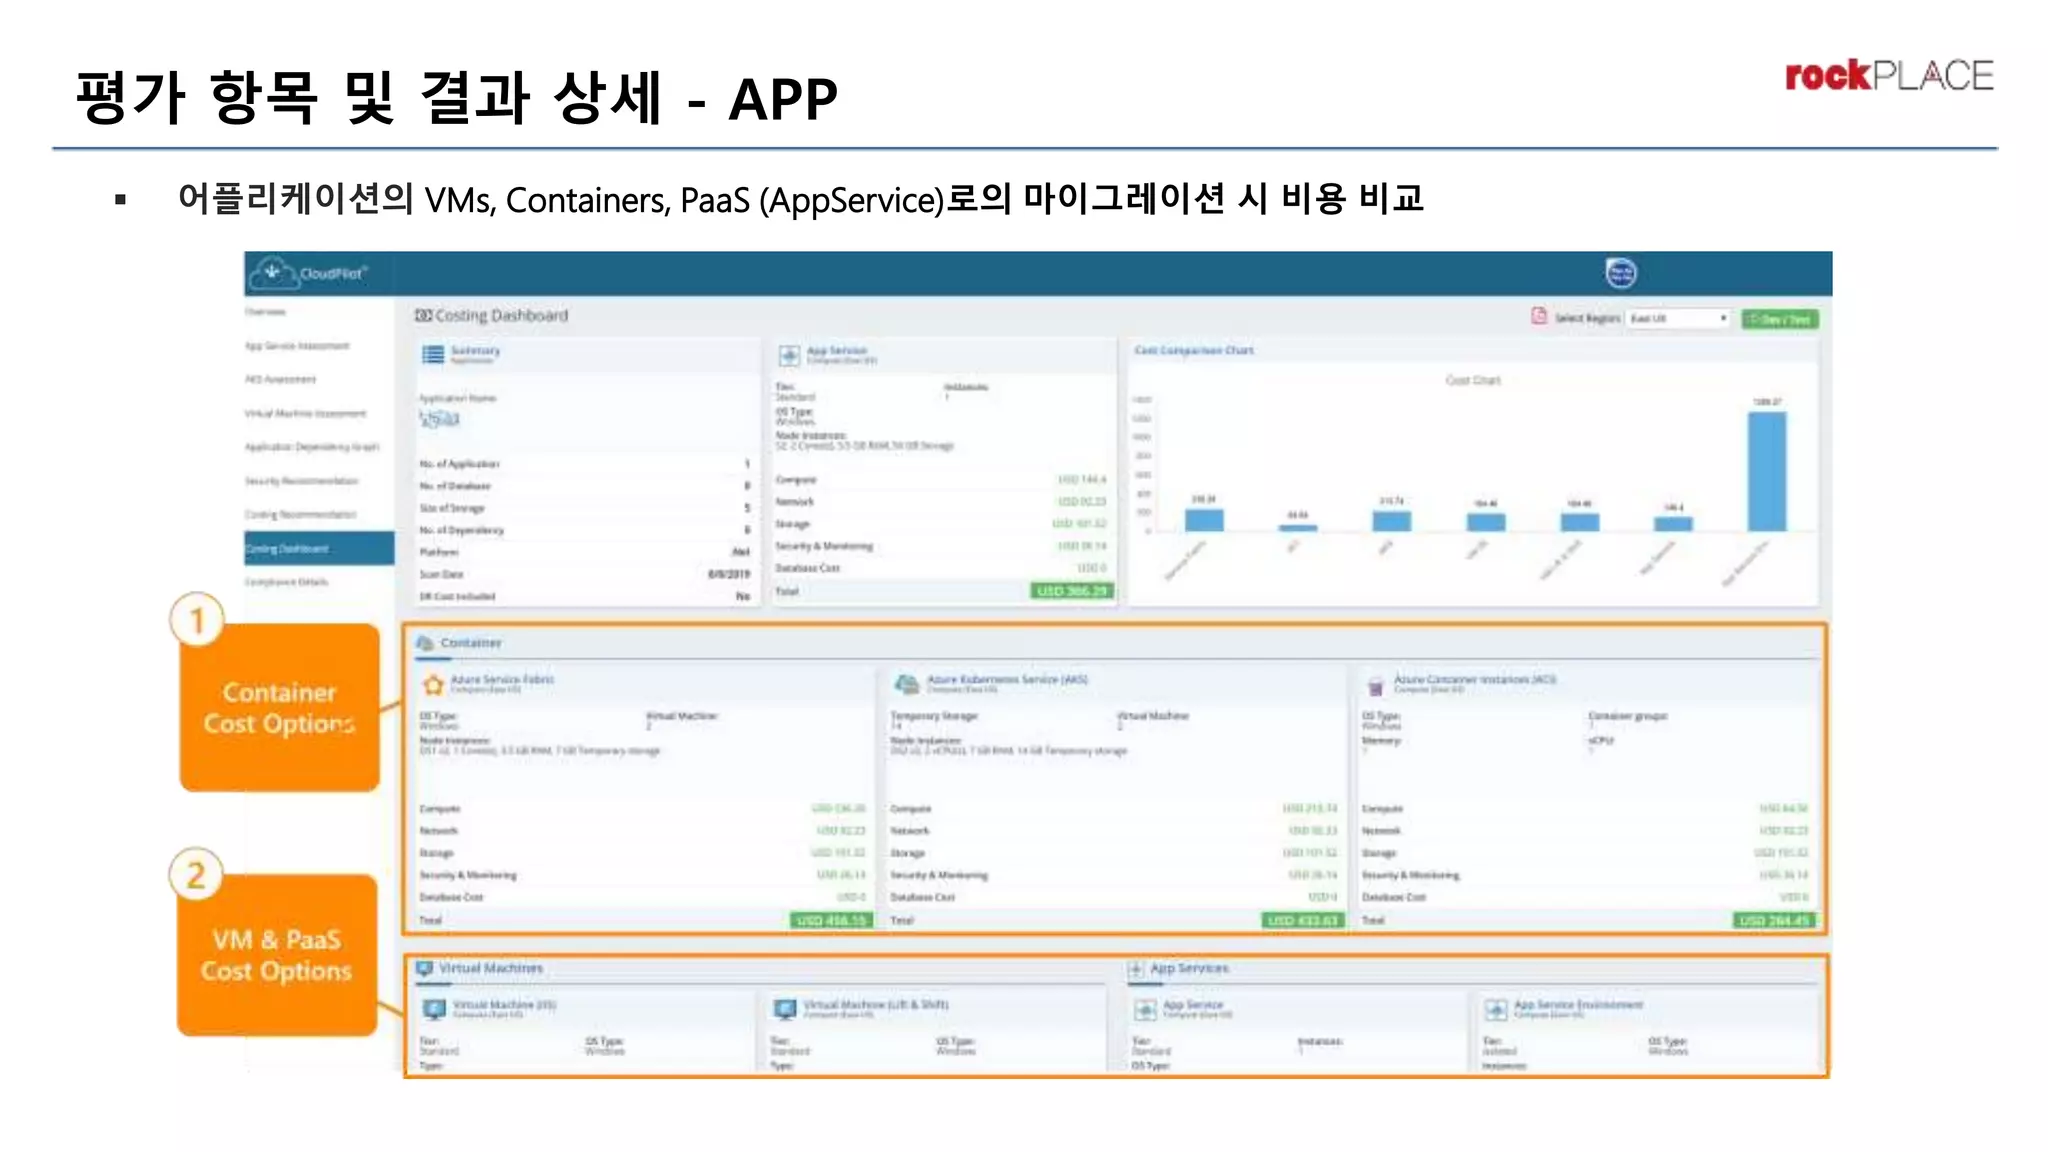Screen dimensions: 2048x1152
Task: Open Security Recommendation in sidebar
Action: [x=301, y=481]
